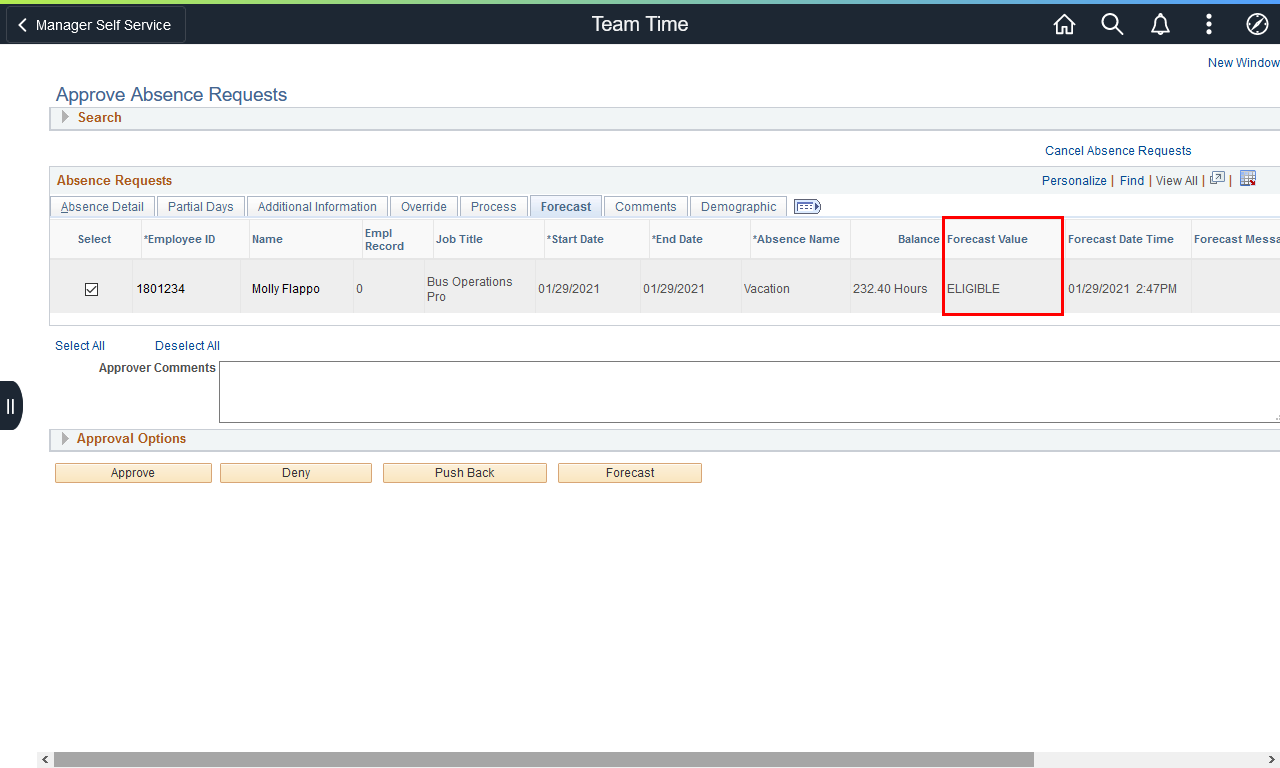The height and width of the screenshot is (768, 1280).
Task: Go to Home via house icon
Action: point(1064,24)
